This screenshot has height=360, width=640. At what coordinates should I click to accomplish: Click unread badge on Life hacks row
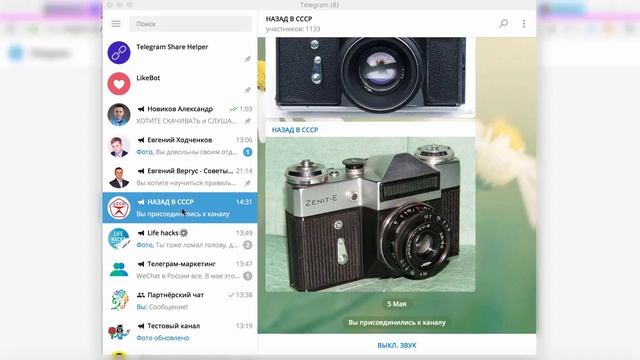click(x=247, y=245)
